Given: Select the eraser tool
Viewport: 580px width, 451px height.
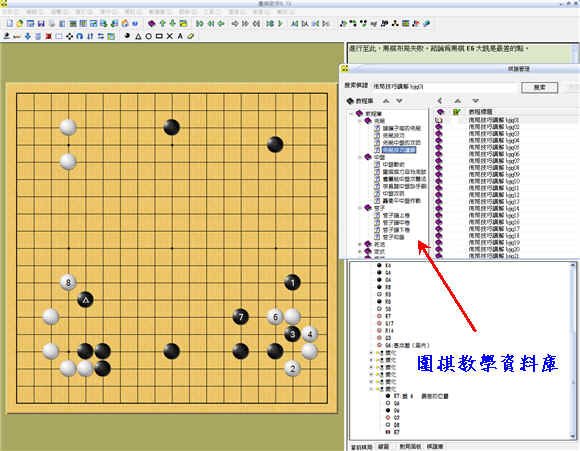Looking at the screenshot, I should 190,36.
